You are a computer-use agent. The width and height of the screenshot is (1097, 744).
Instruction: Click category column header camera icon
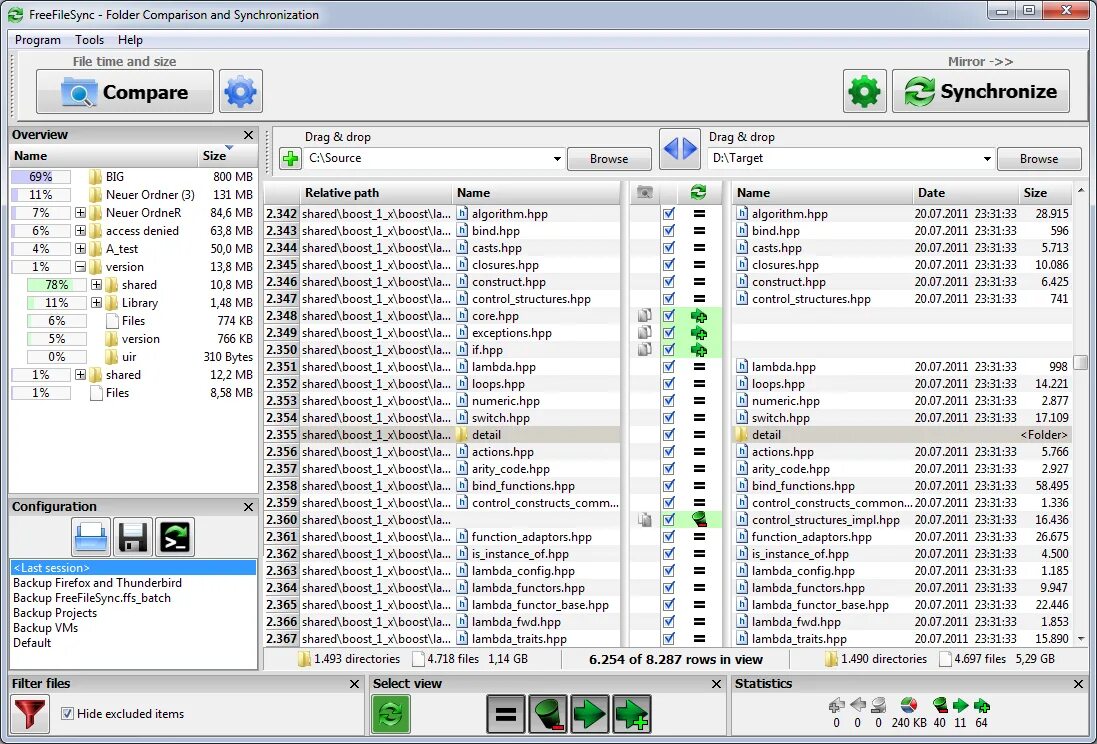coord(644,192)
